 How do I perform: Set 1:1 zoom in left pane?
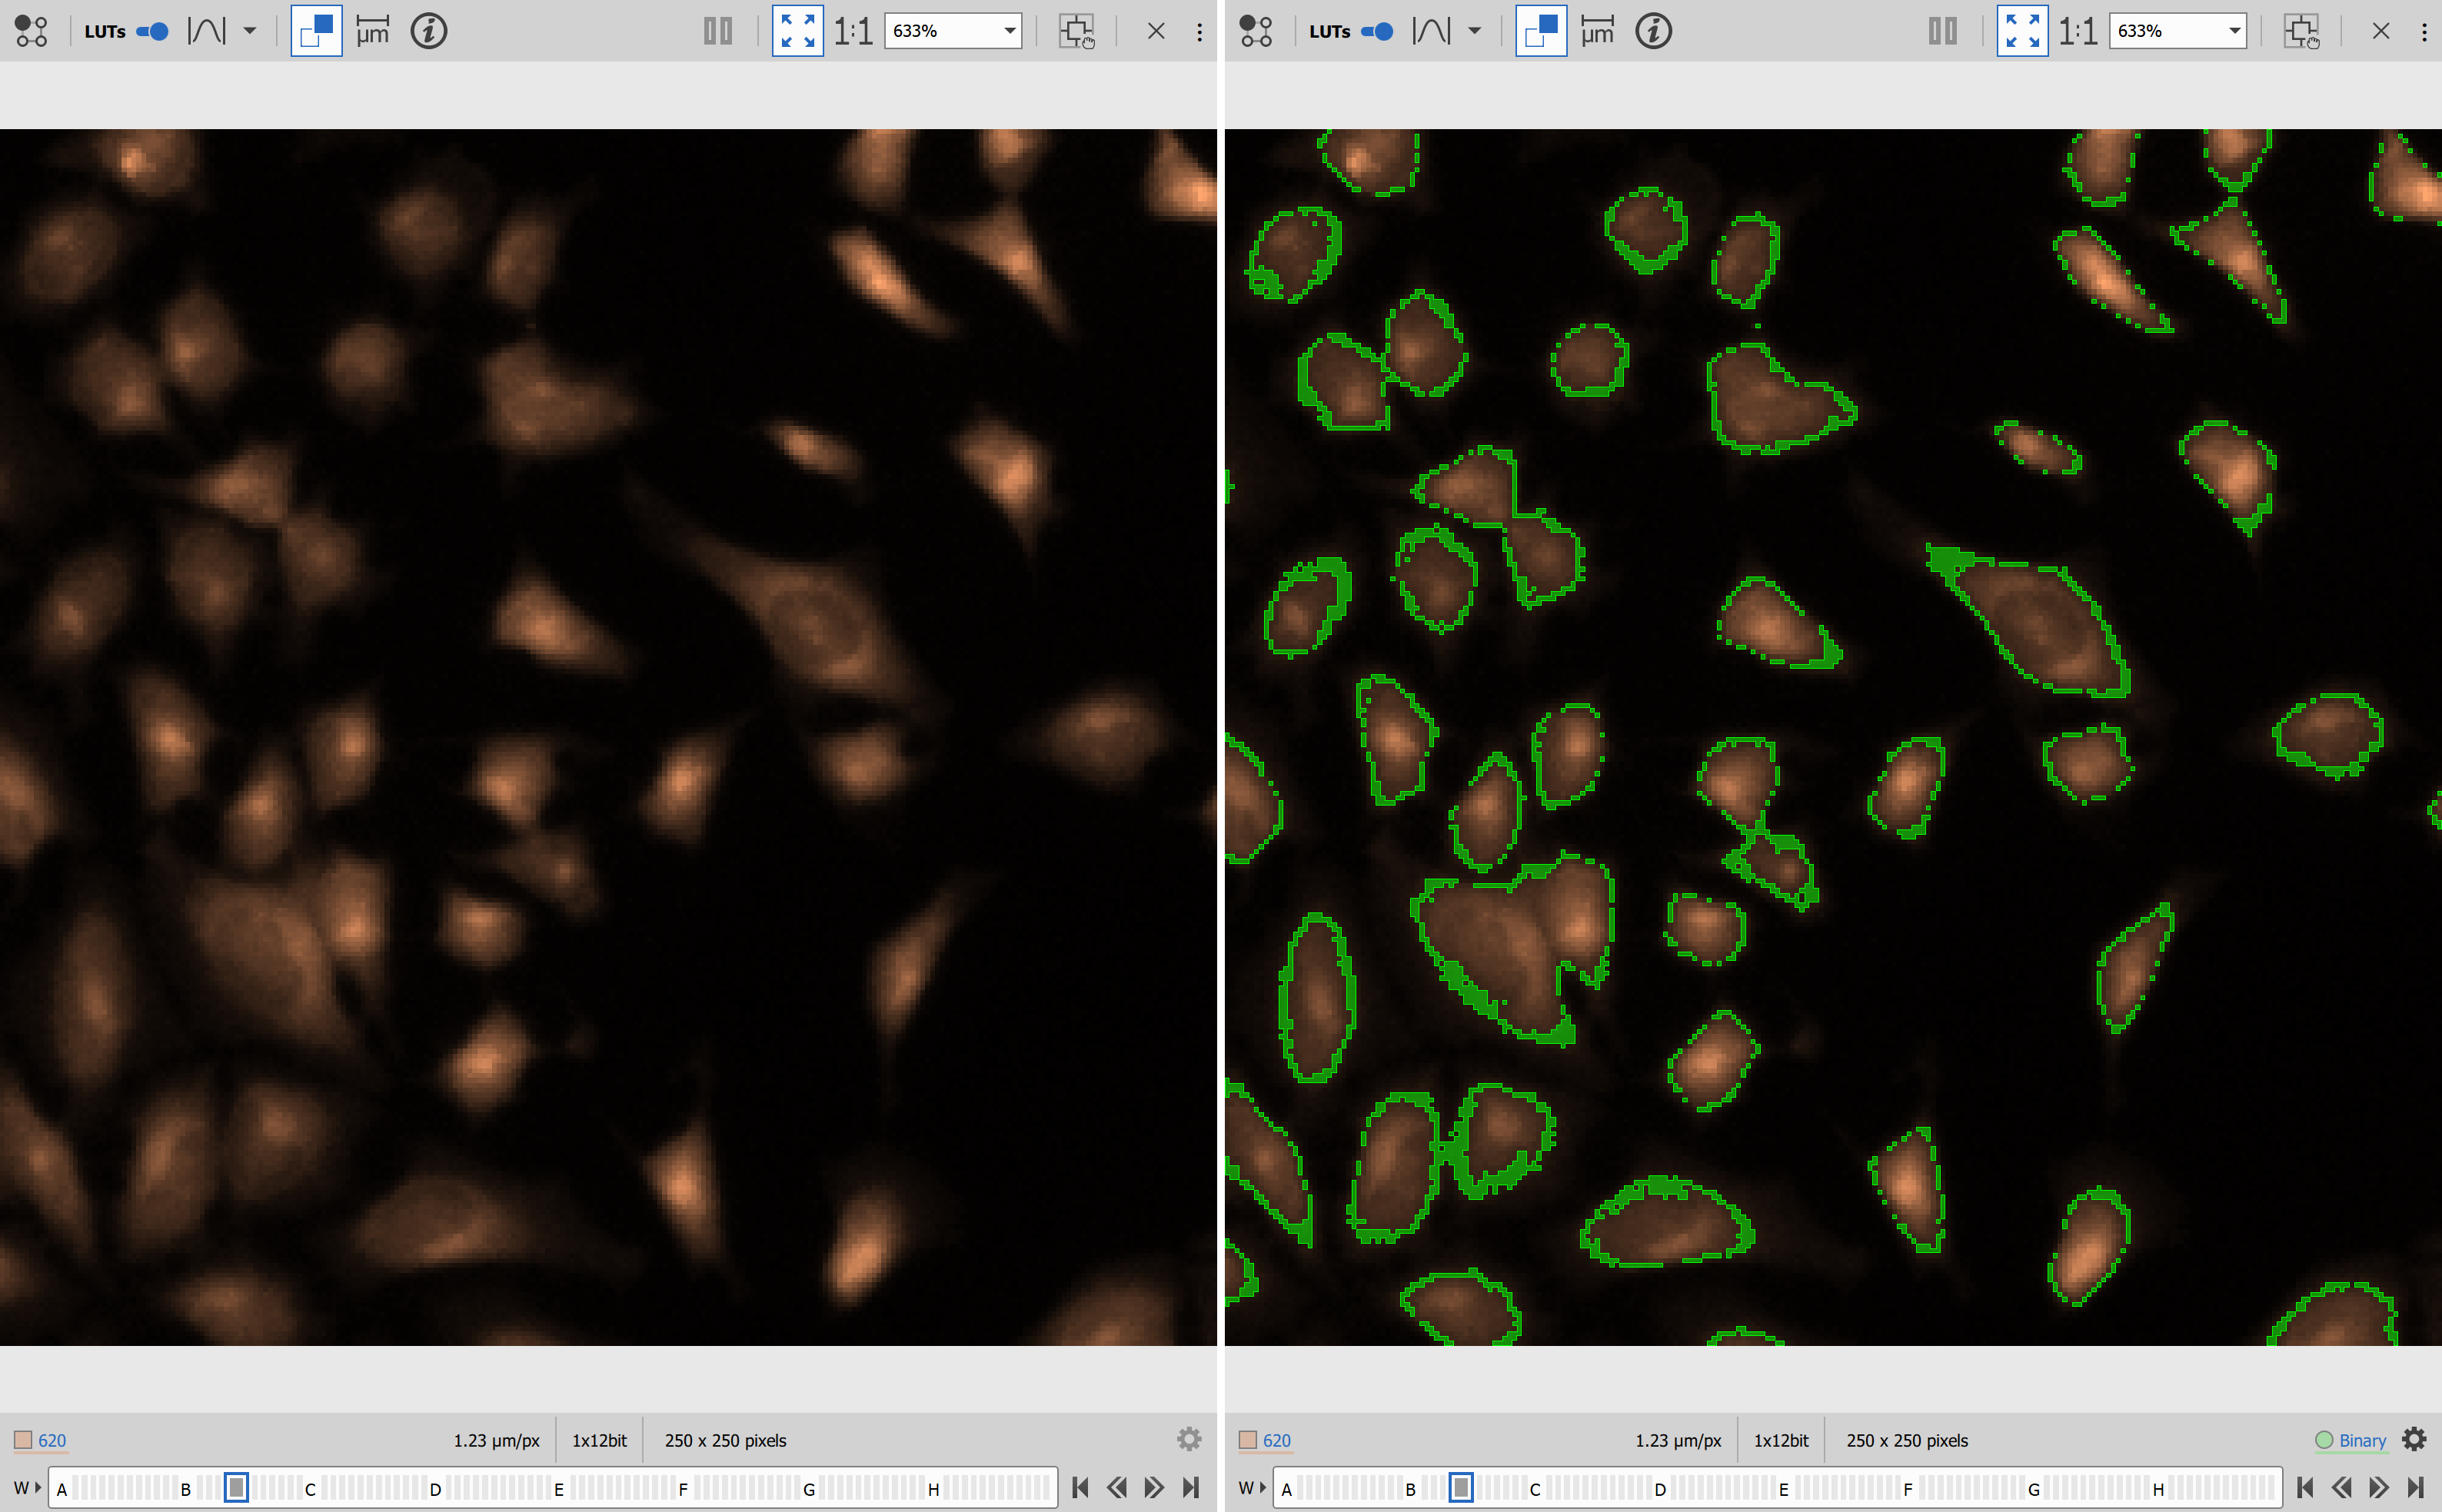point(853,31)
